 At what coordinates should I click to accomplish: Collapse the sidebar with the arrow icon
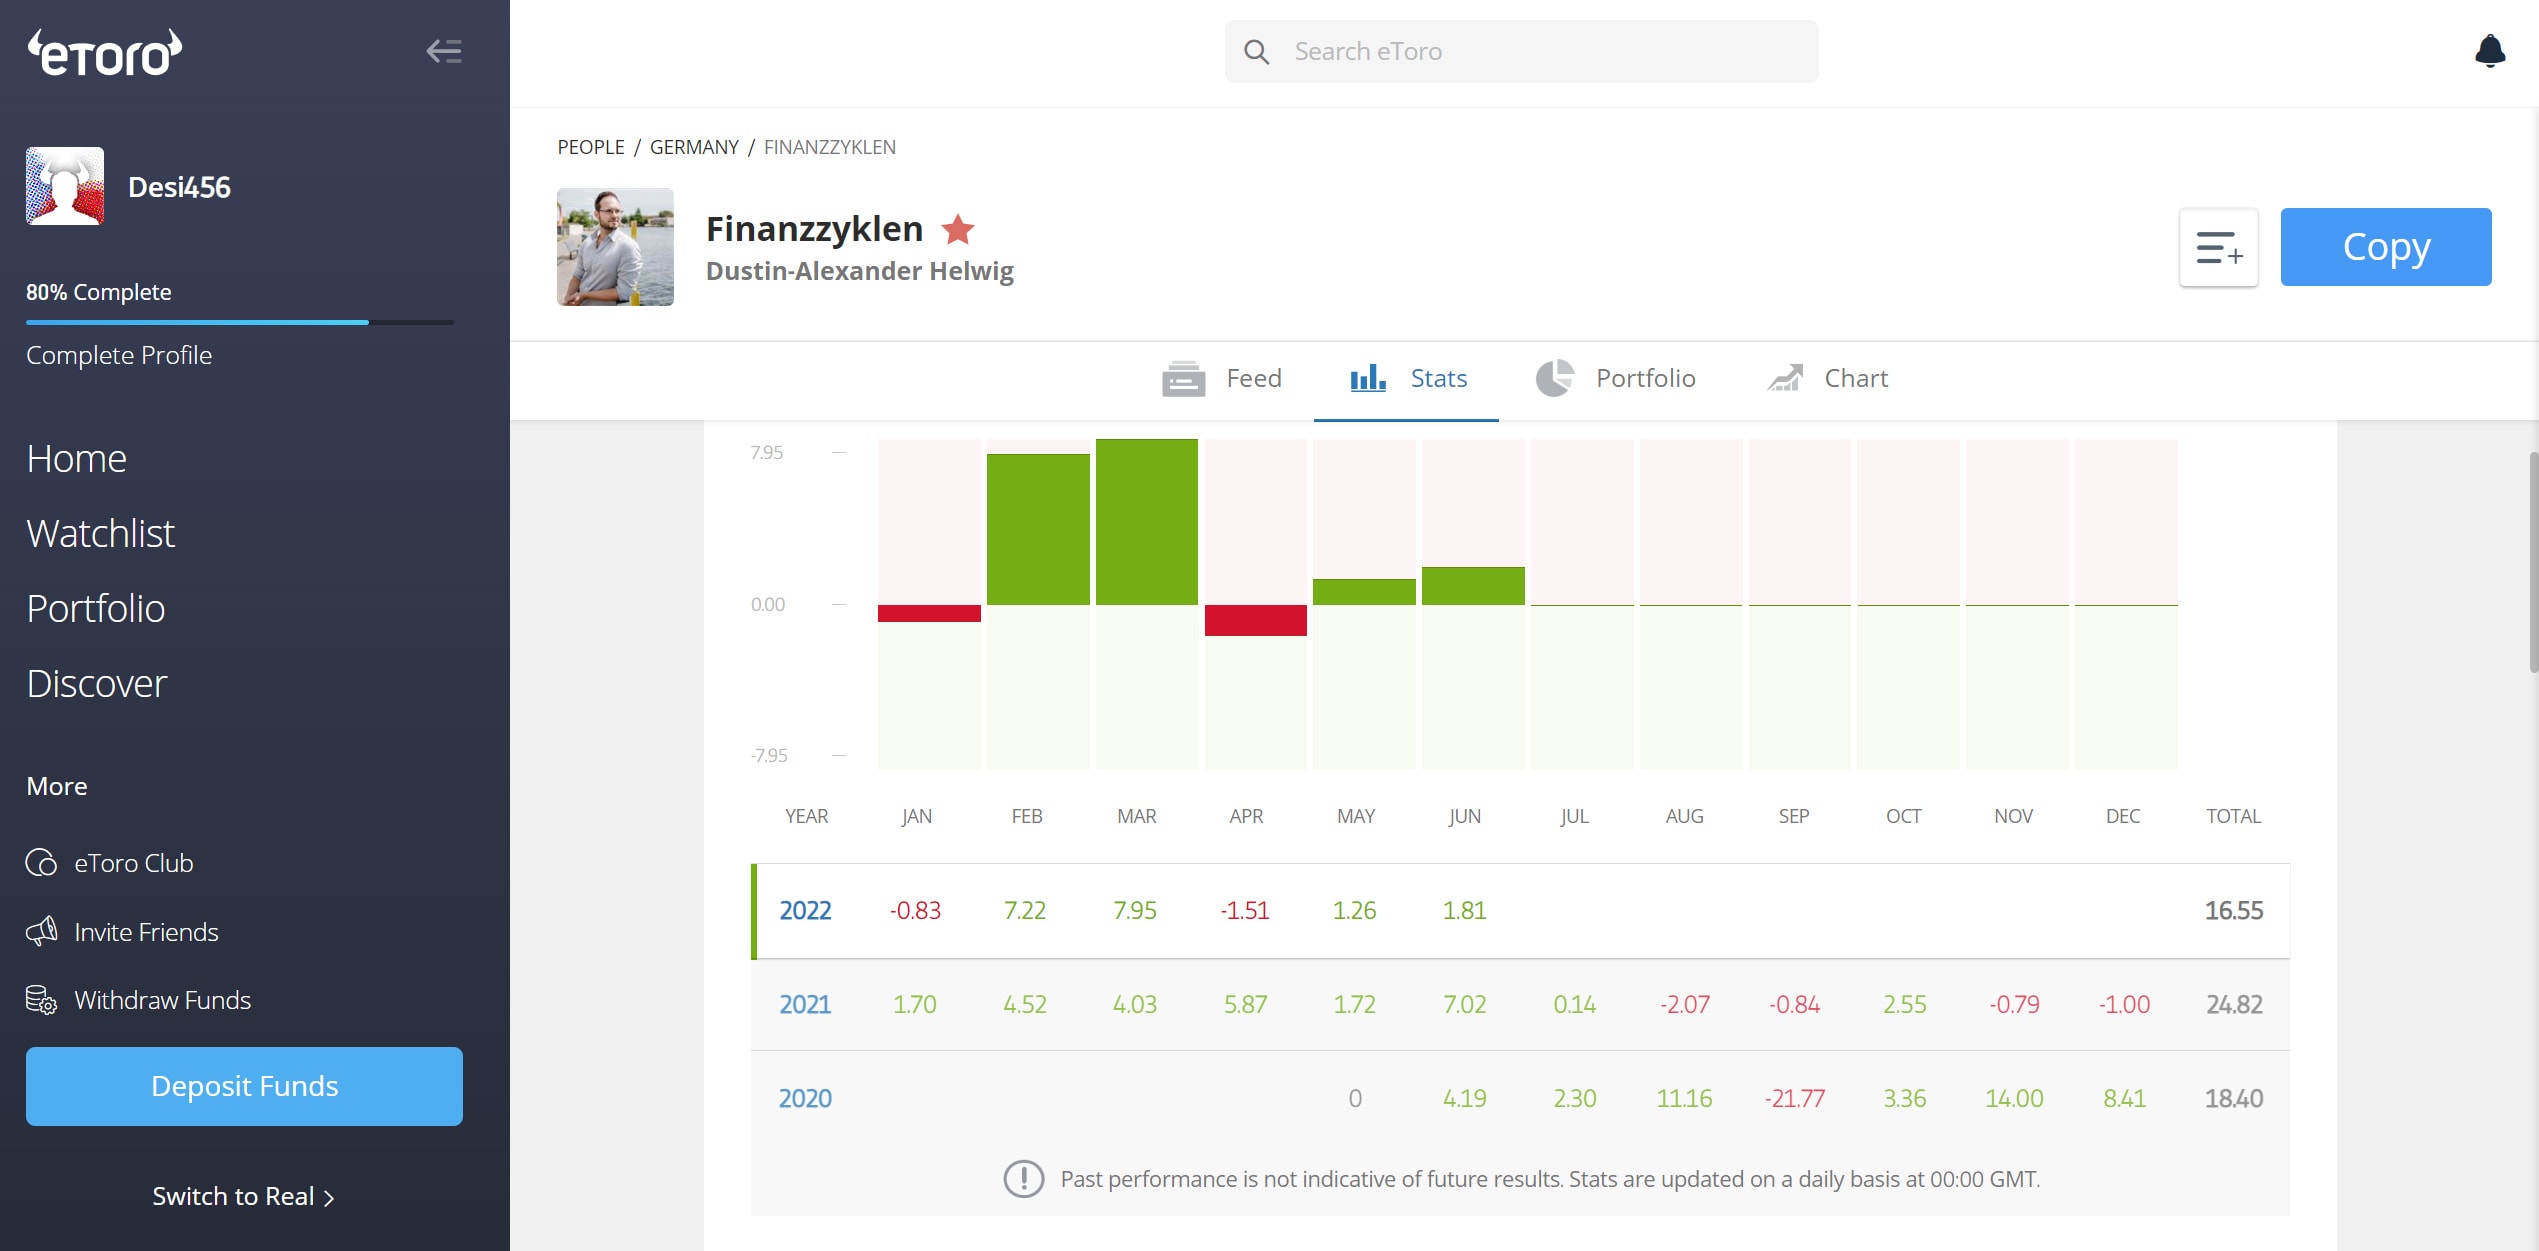[444, 51]
